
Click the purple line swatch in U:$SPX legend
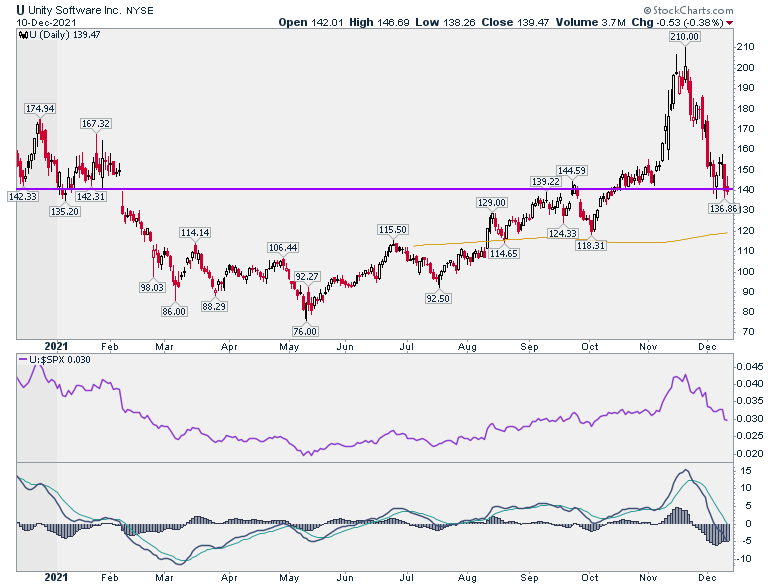22,360
